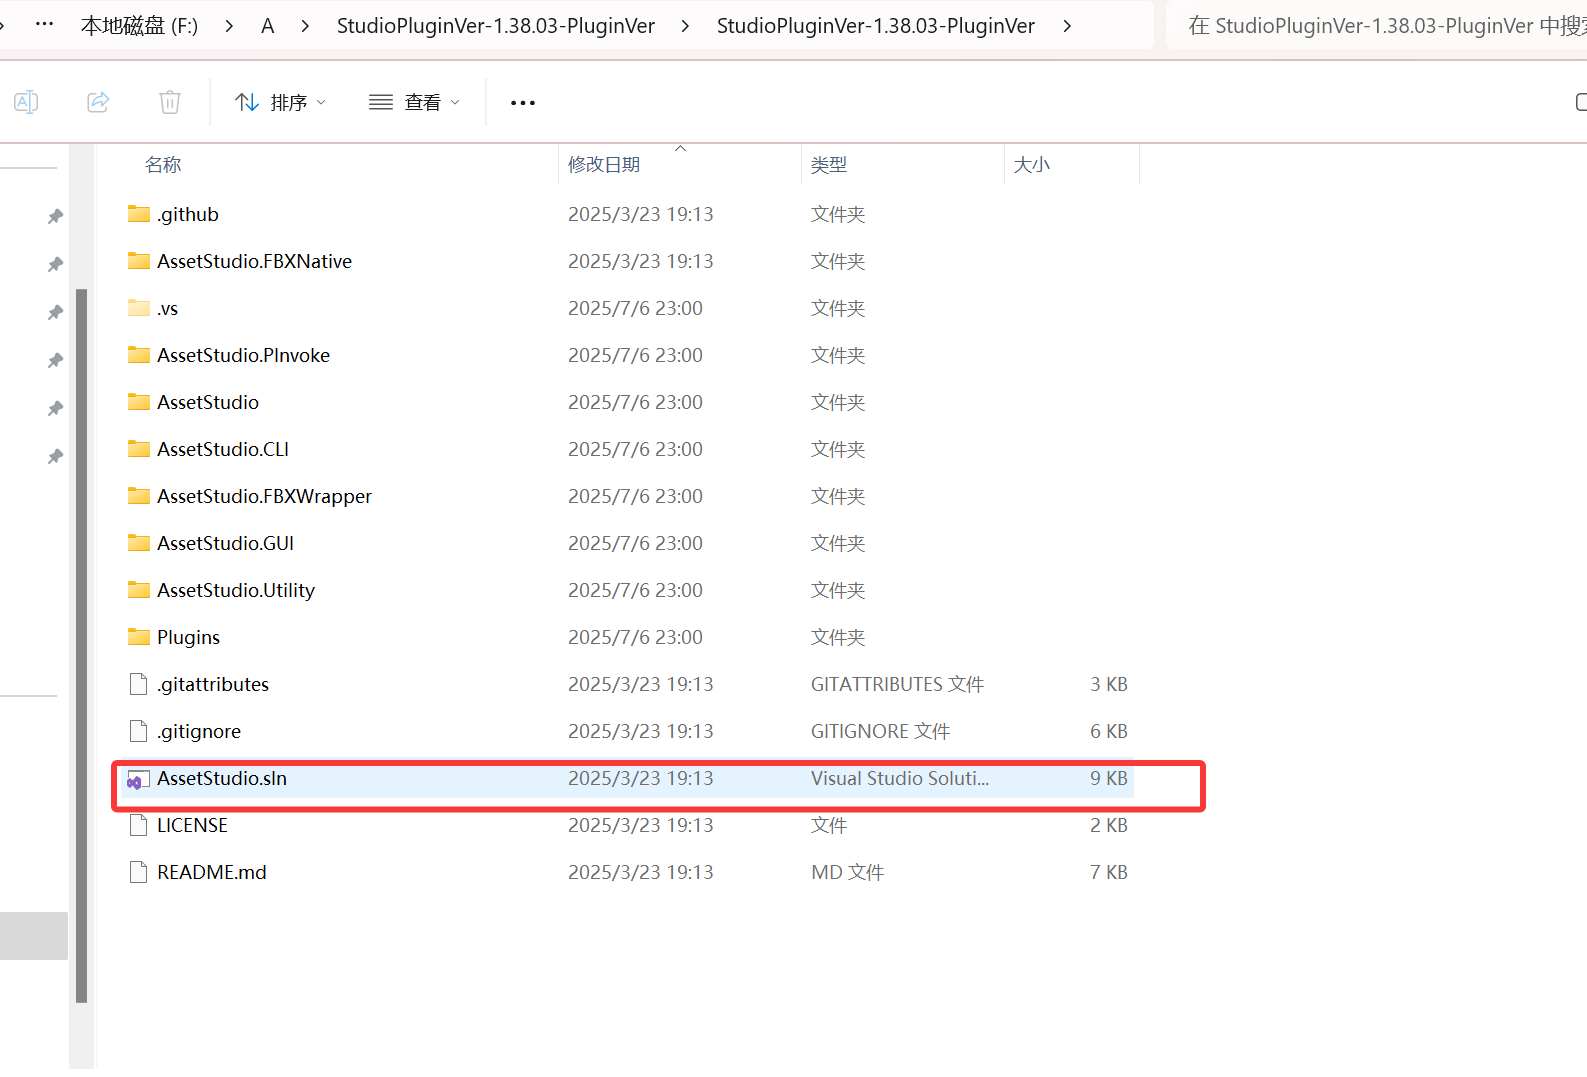1587x1077 pixels.
Task: Click the search box in StudioPluginVer
Action: 1376,26
